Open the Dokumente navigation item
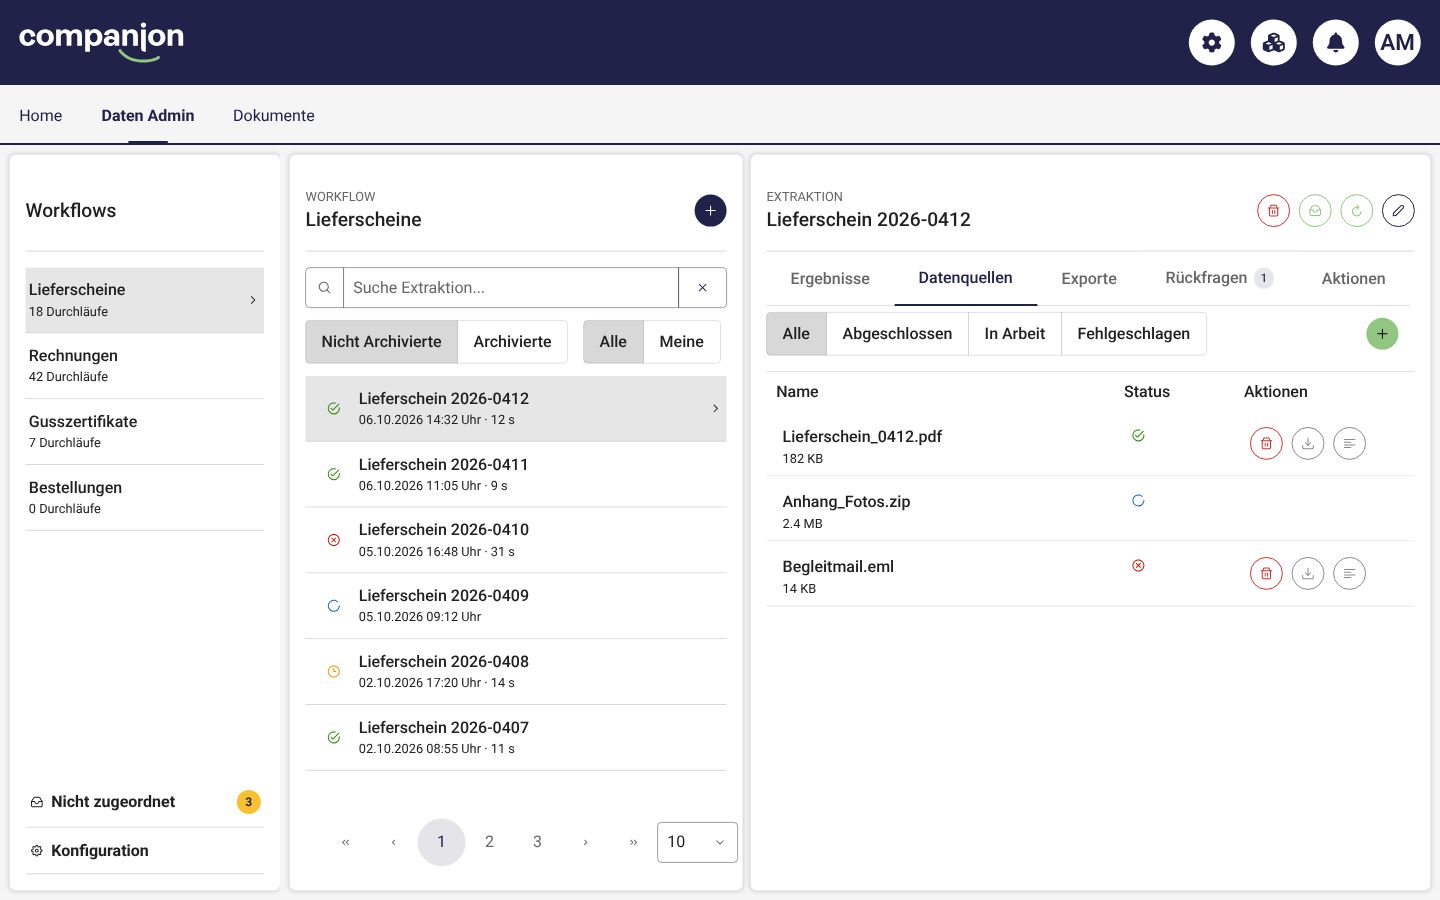The width and height of the screenshot is (1440, 900). [x=274, y=116]
